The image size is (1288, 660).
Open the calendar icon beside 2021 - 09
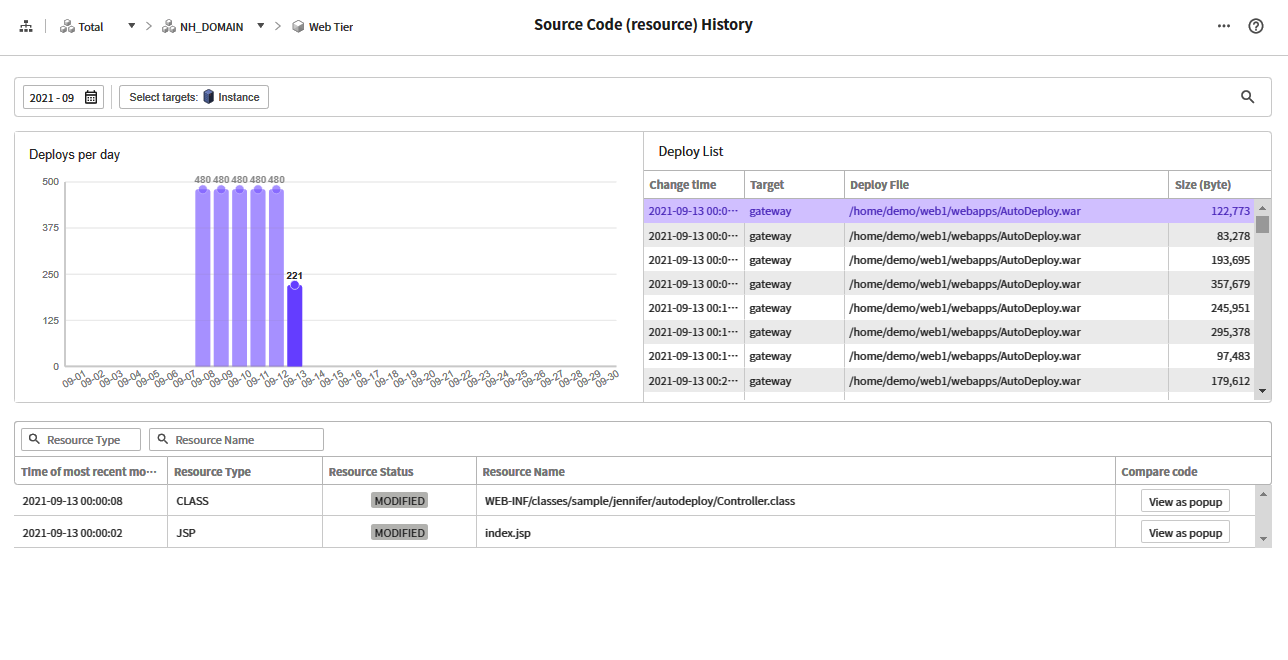(91, 97)
